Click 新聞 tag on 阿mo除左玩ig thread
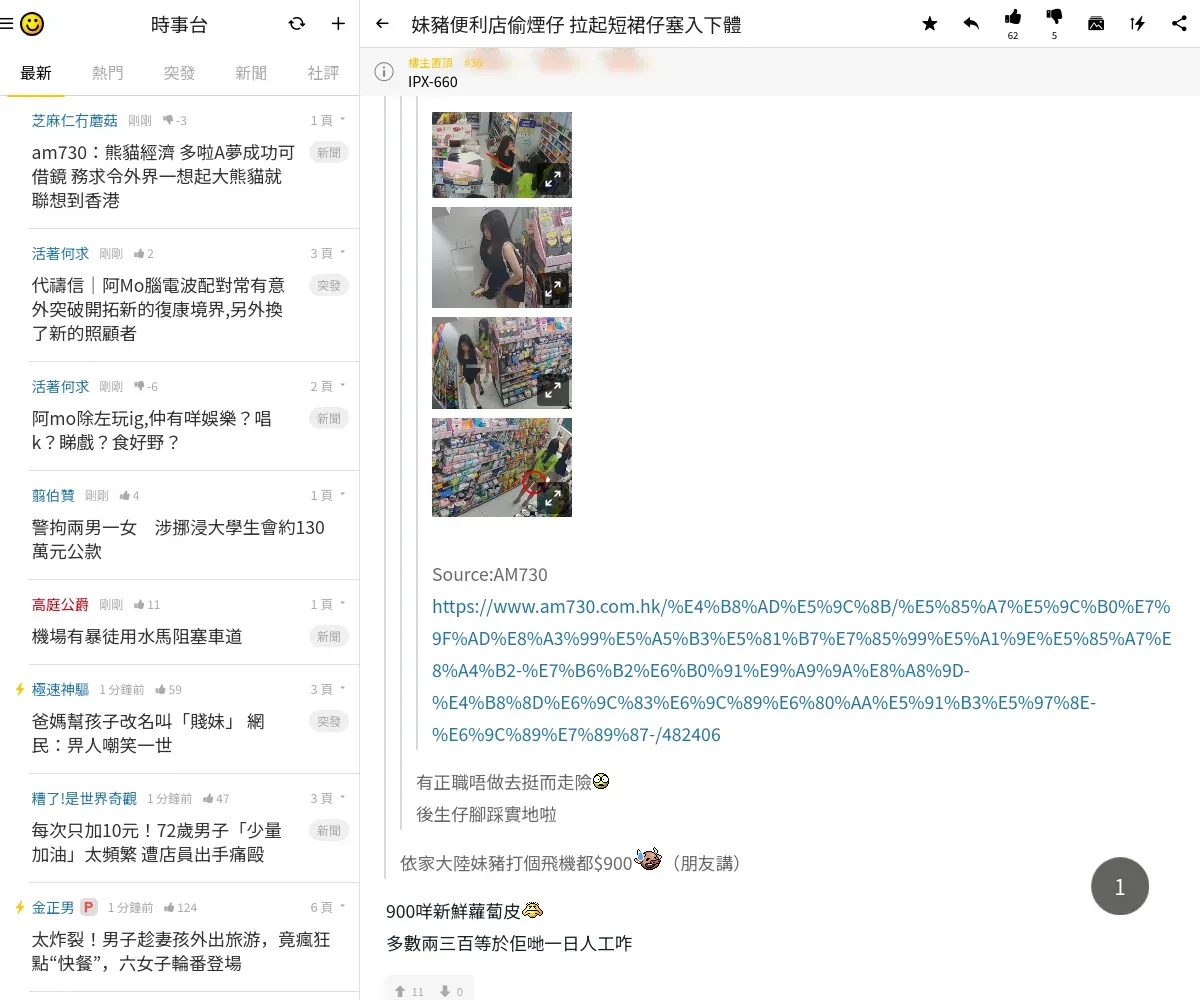 [x=329, y=418]
